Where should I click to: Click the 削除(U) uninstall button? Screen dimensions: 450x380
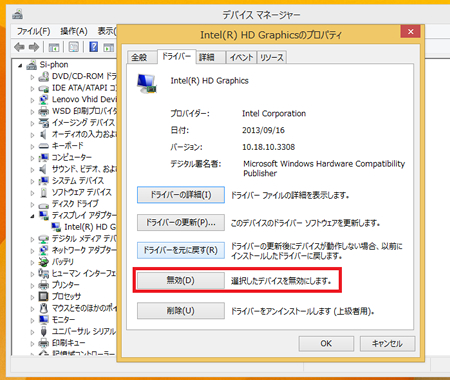click(181, 311)
